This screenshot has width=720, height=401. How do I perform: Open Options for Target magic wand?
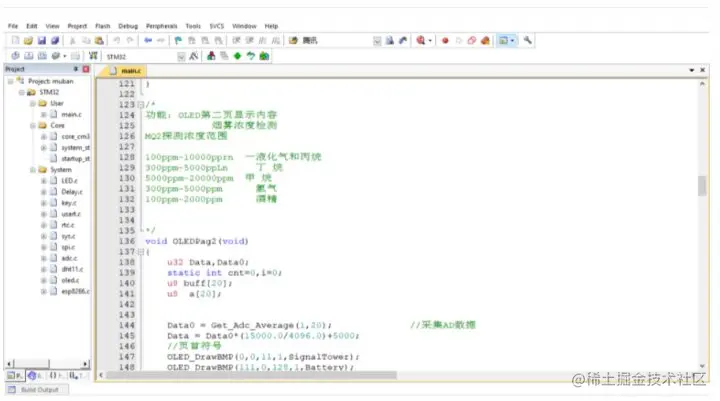194,56
